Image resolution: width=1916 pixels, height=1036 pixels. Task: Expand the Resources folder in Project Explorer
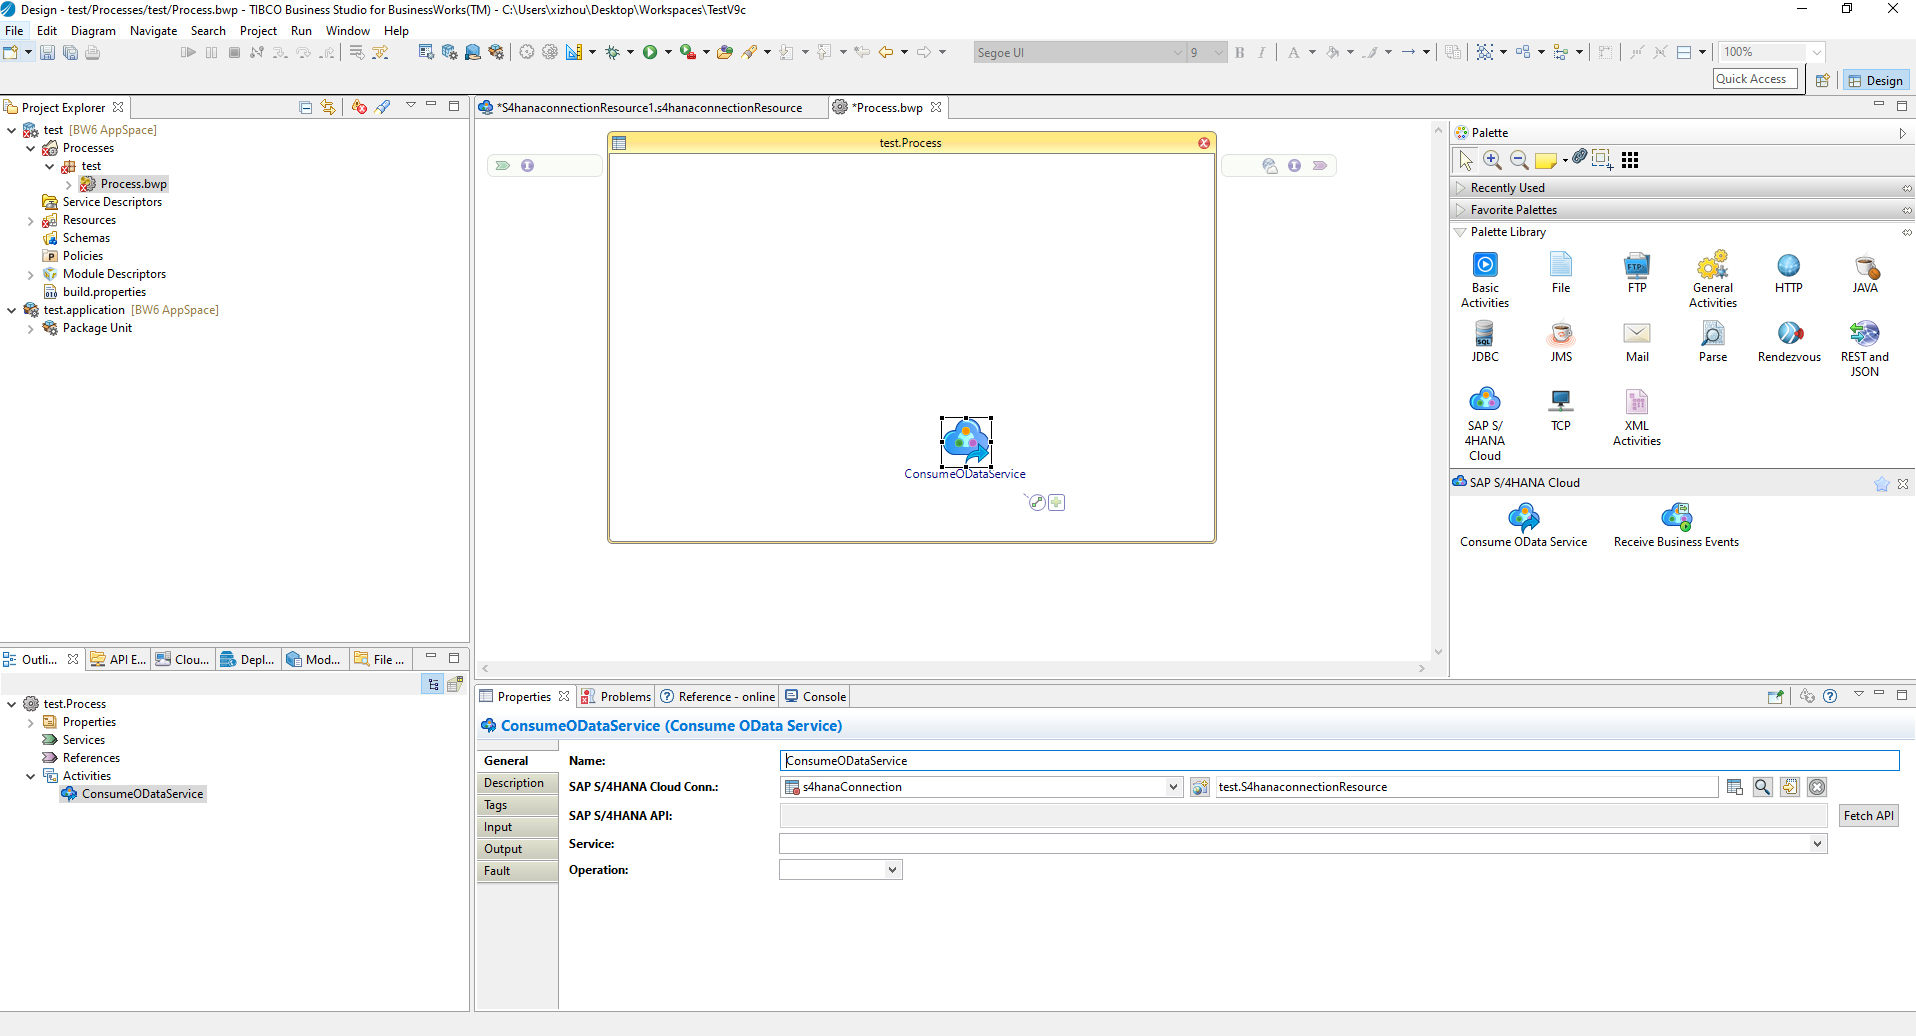tap(31, 220)
